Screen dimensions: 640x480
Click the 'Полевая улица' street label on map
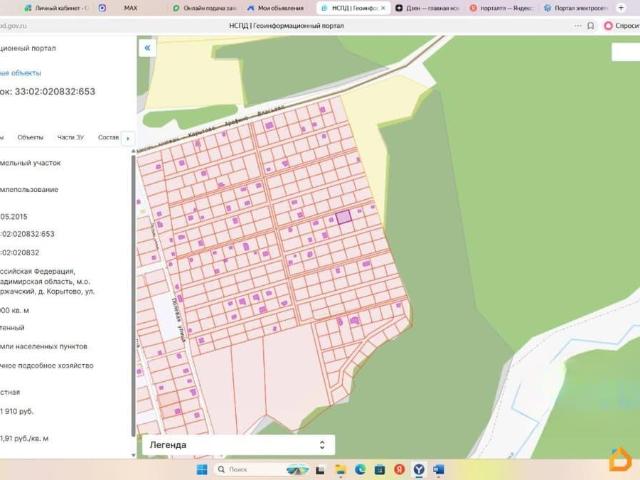tap(178, 318)
